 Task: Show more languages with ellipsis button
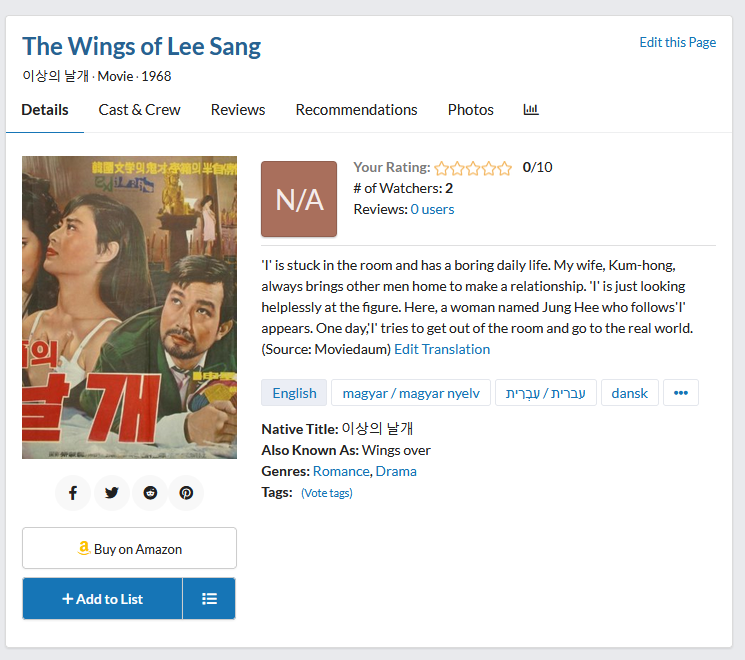click(681, 392)
